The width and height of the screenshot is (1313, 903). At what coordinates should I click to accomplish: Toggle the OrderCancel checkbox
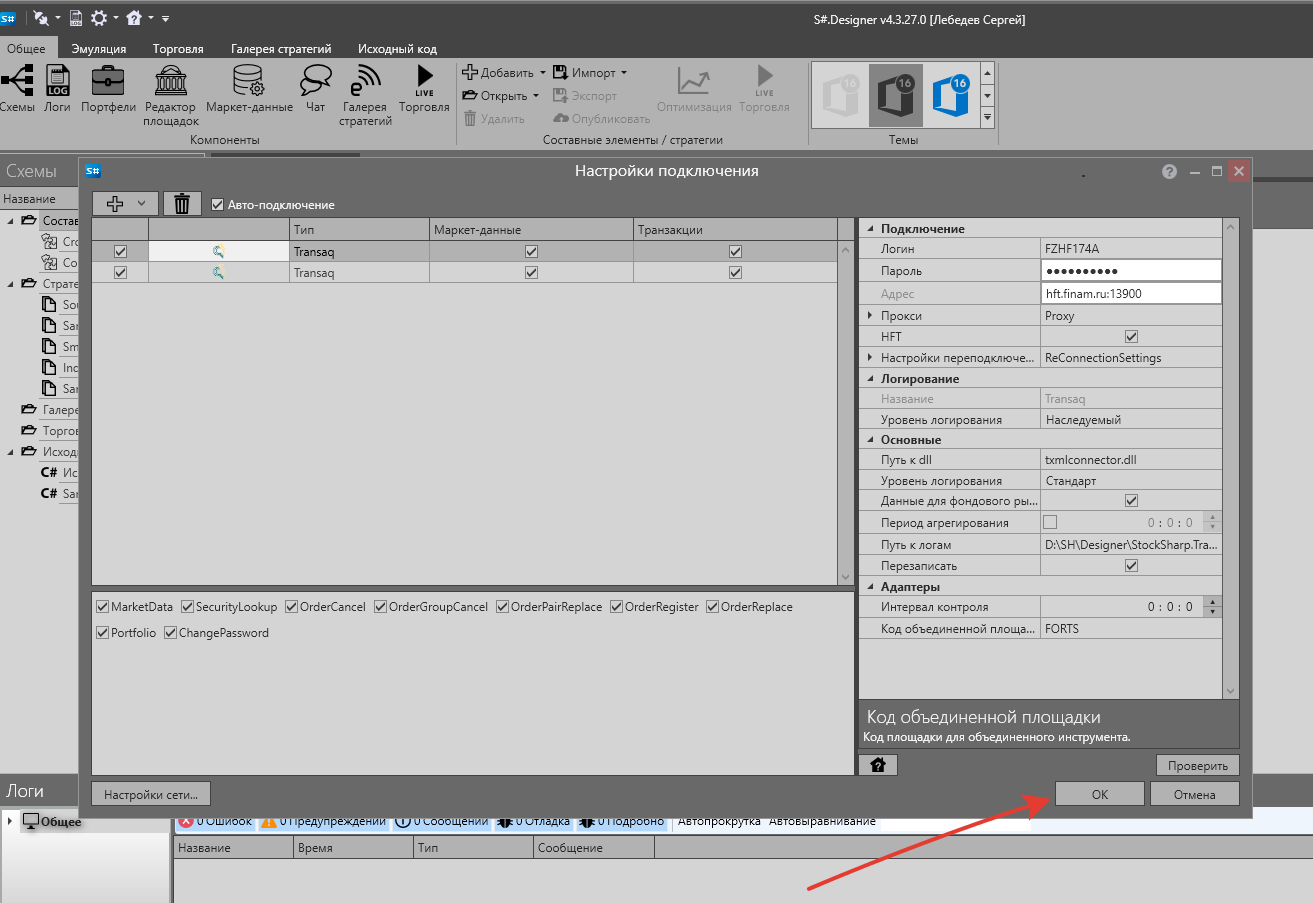[291, 607]
